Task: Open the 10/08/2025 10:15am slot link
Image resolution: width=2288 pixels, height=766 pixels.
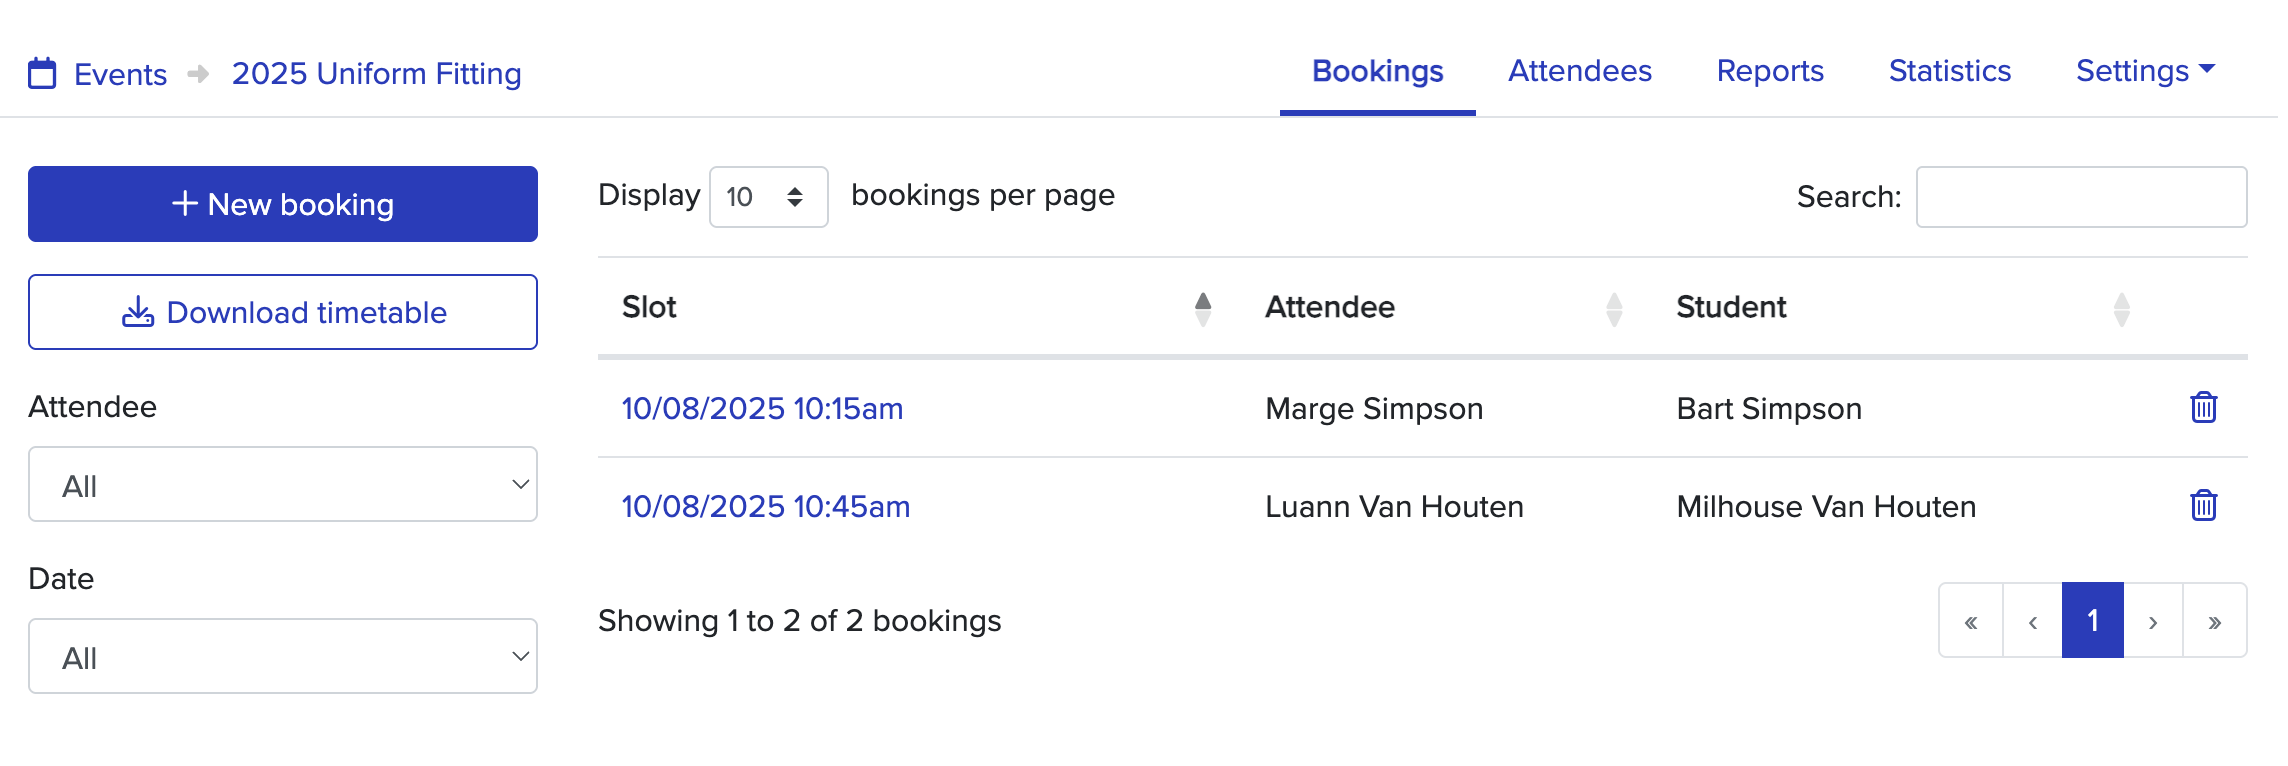Action: pyautogui.click(x=761, y=407)
